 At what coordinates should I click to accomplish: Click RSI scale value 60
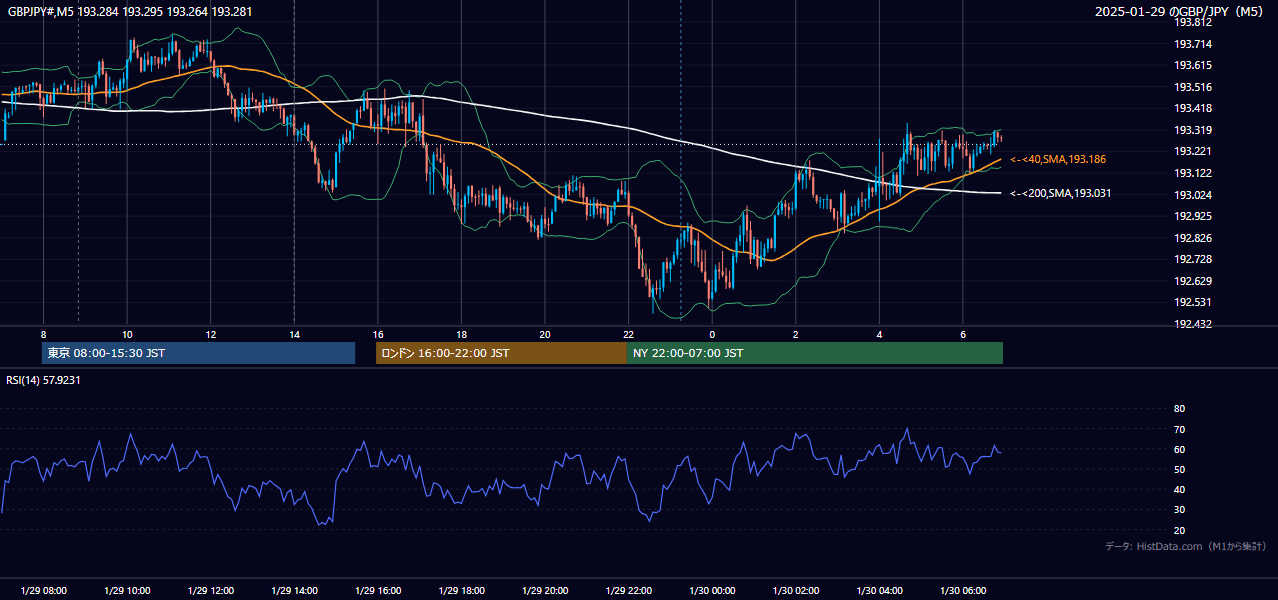tap(1179, 449)
